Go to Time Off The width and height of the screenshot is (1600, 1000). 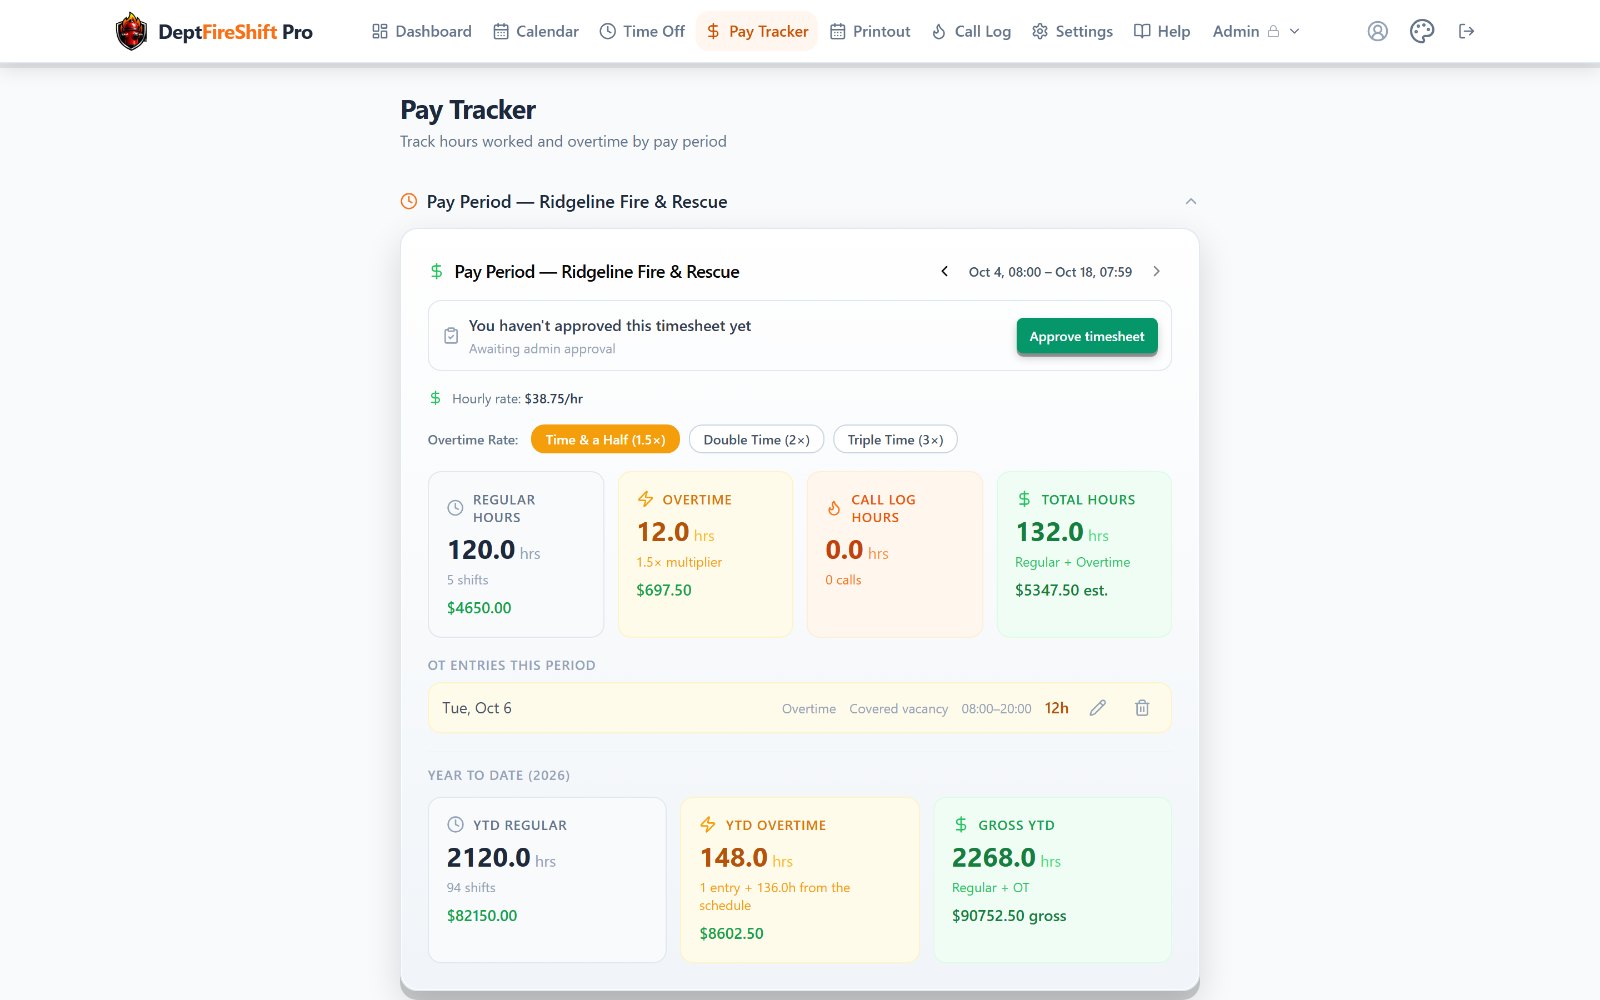[642, 31]
